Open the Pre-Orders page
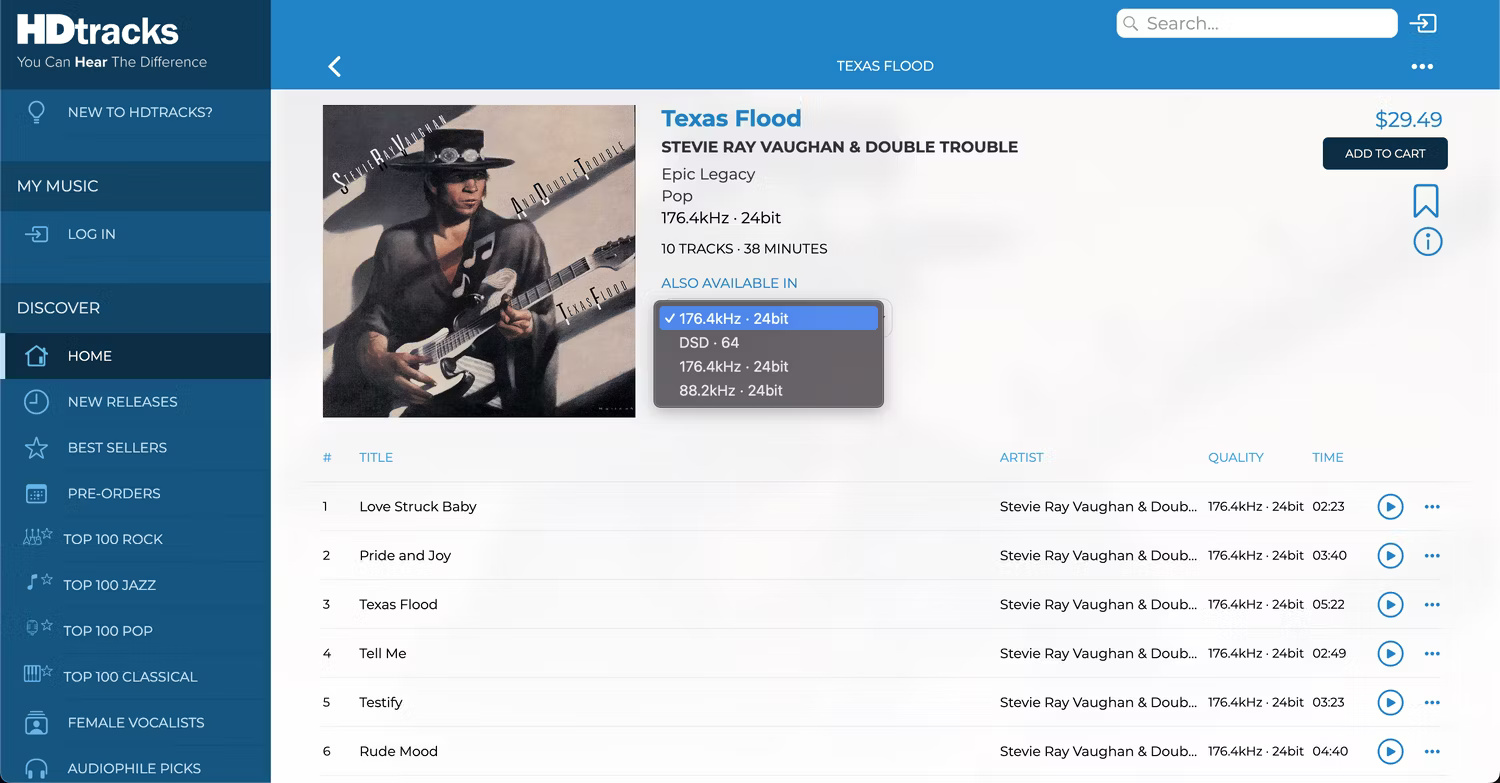The width and height of the screenshot is (1500, 783). click(x=34, y=493)
